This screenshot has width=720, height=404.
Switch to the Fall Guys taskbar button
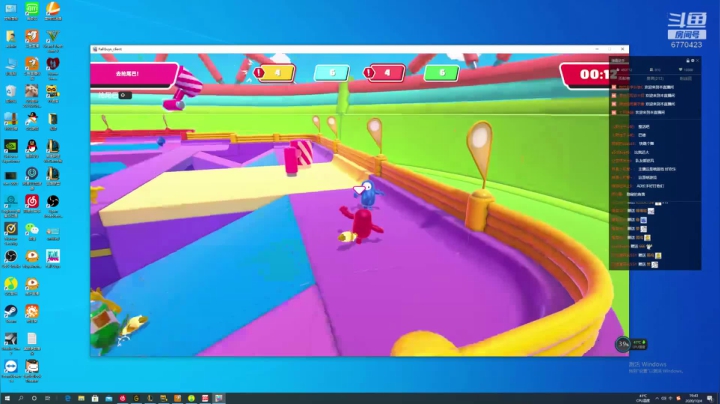point(219,398)
